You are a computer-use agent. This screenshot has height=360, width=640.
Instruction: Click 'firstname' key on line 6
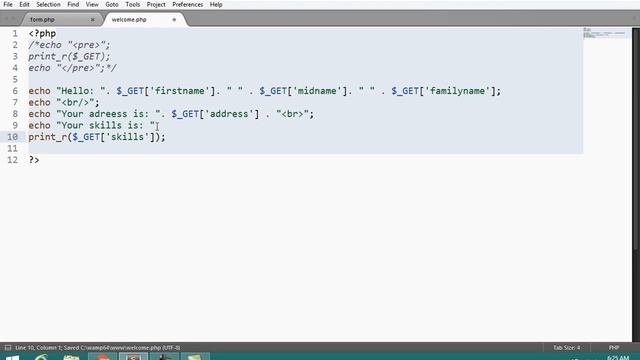[x=180, y=91]
